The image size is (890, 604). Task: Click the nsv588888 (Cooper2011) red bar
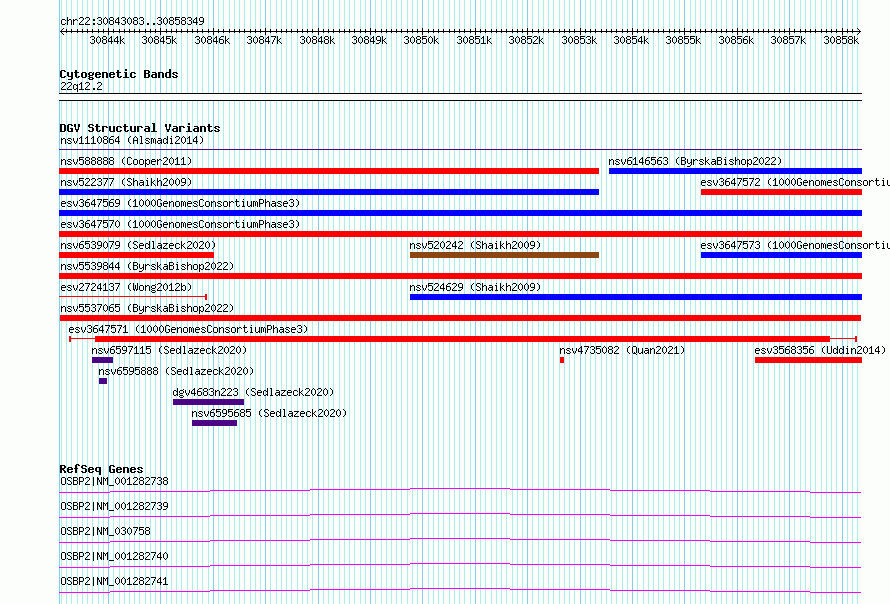coord(329,171)
